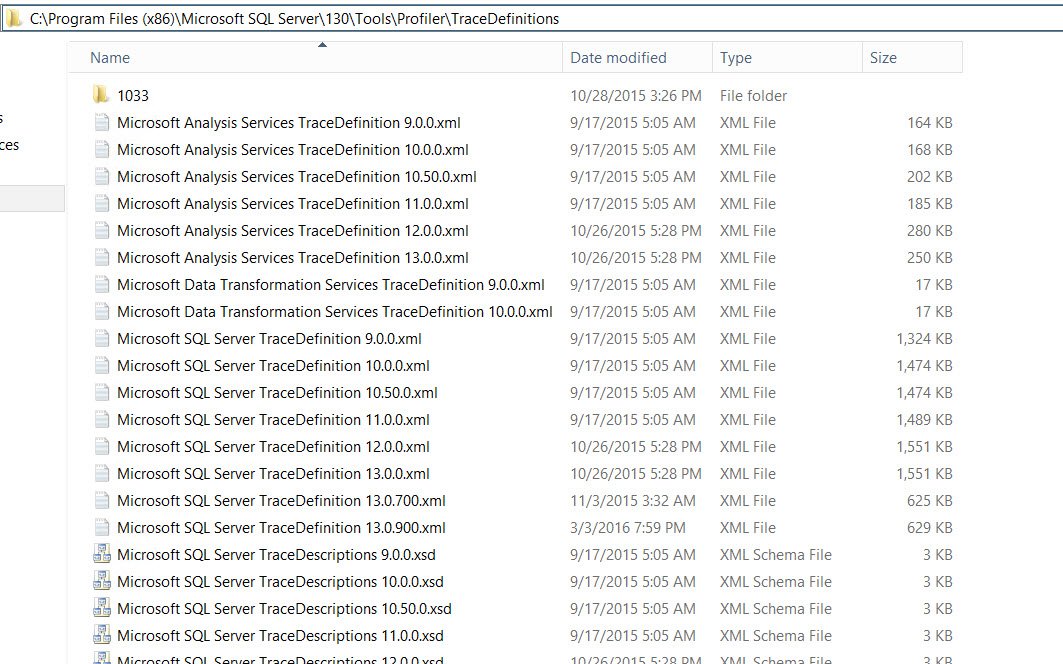1063x664 pixels.
Task: Select file name Microsoft Analysis Services TraceDefinition 10.50.0.xml
Action: pyautogui.click(x=296, y=177)
